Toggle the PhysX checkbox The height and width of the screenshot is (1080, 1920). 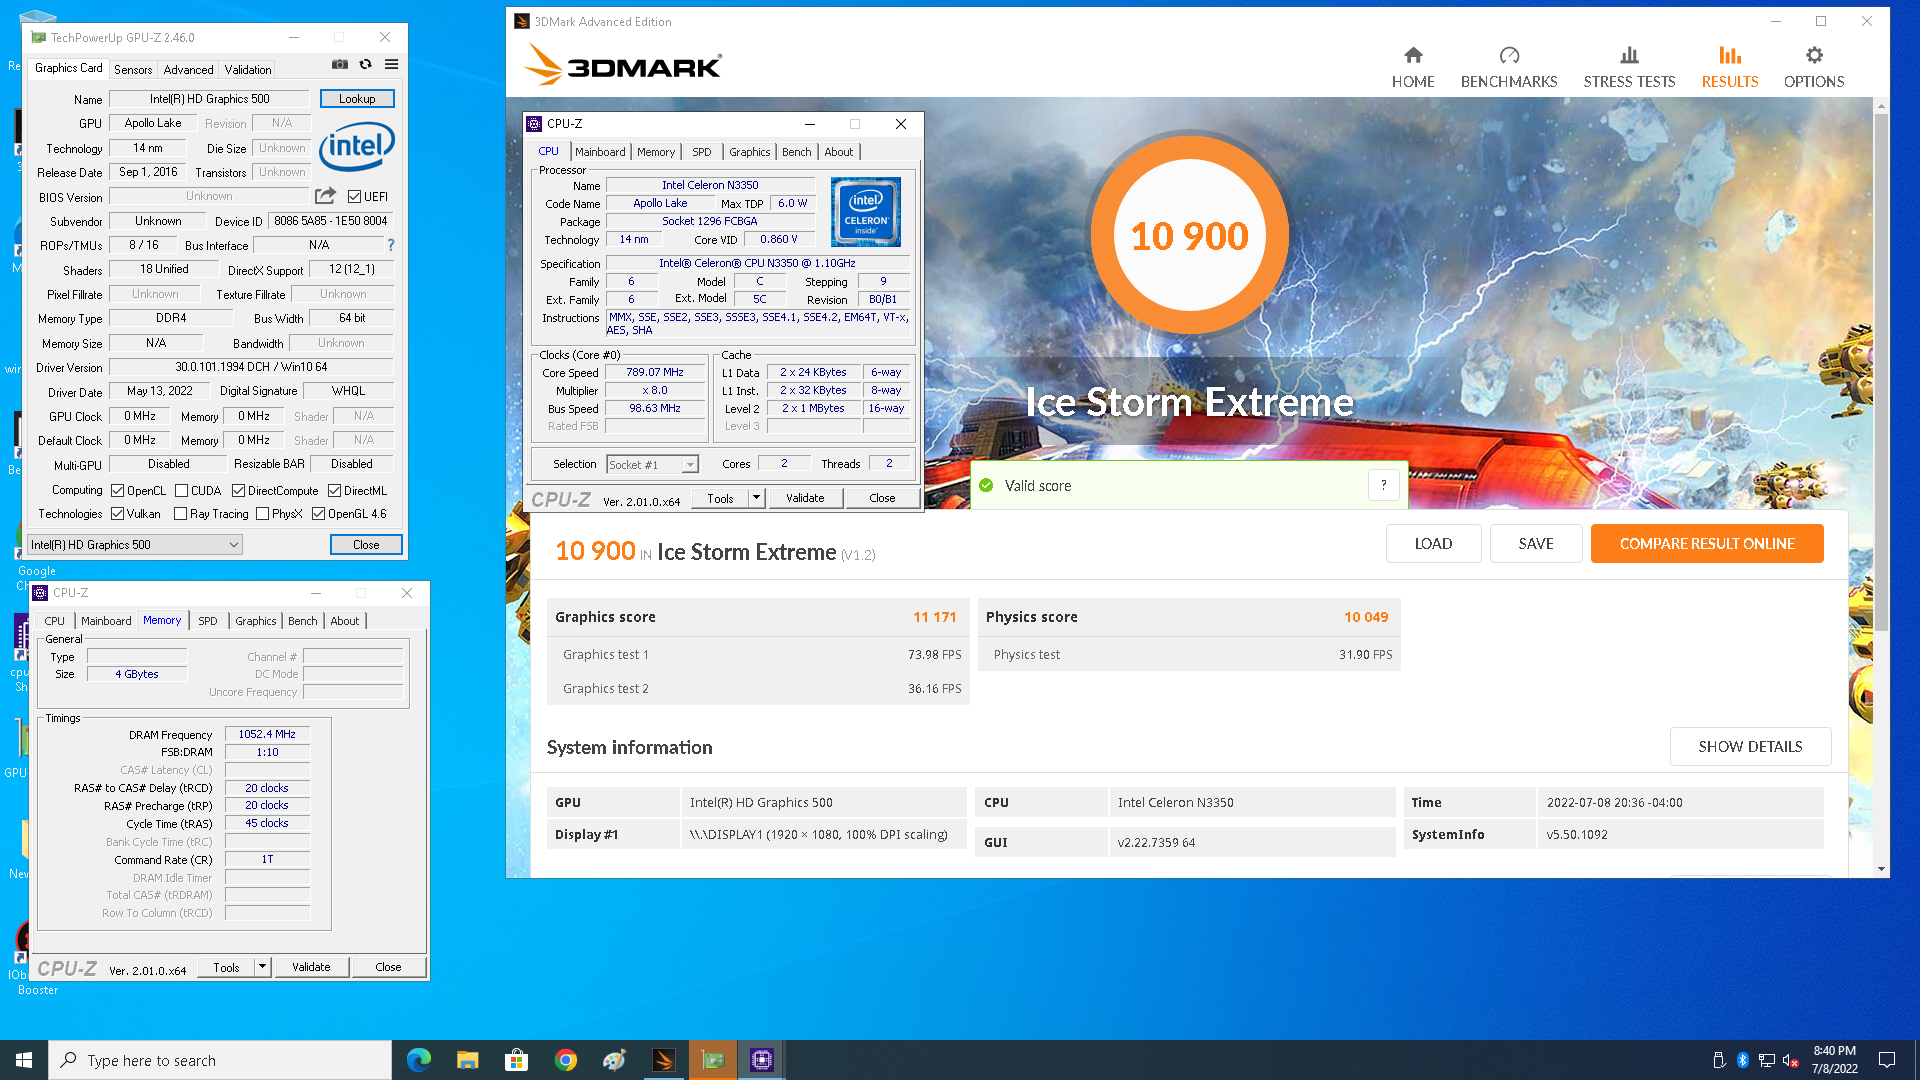(x=262, y=514)
